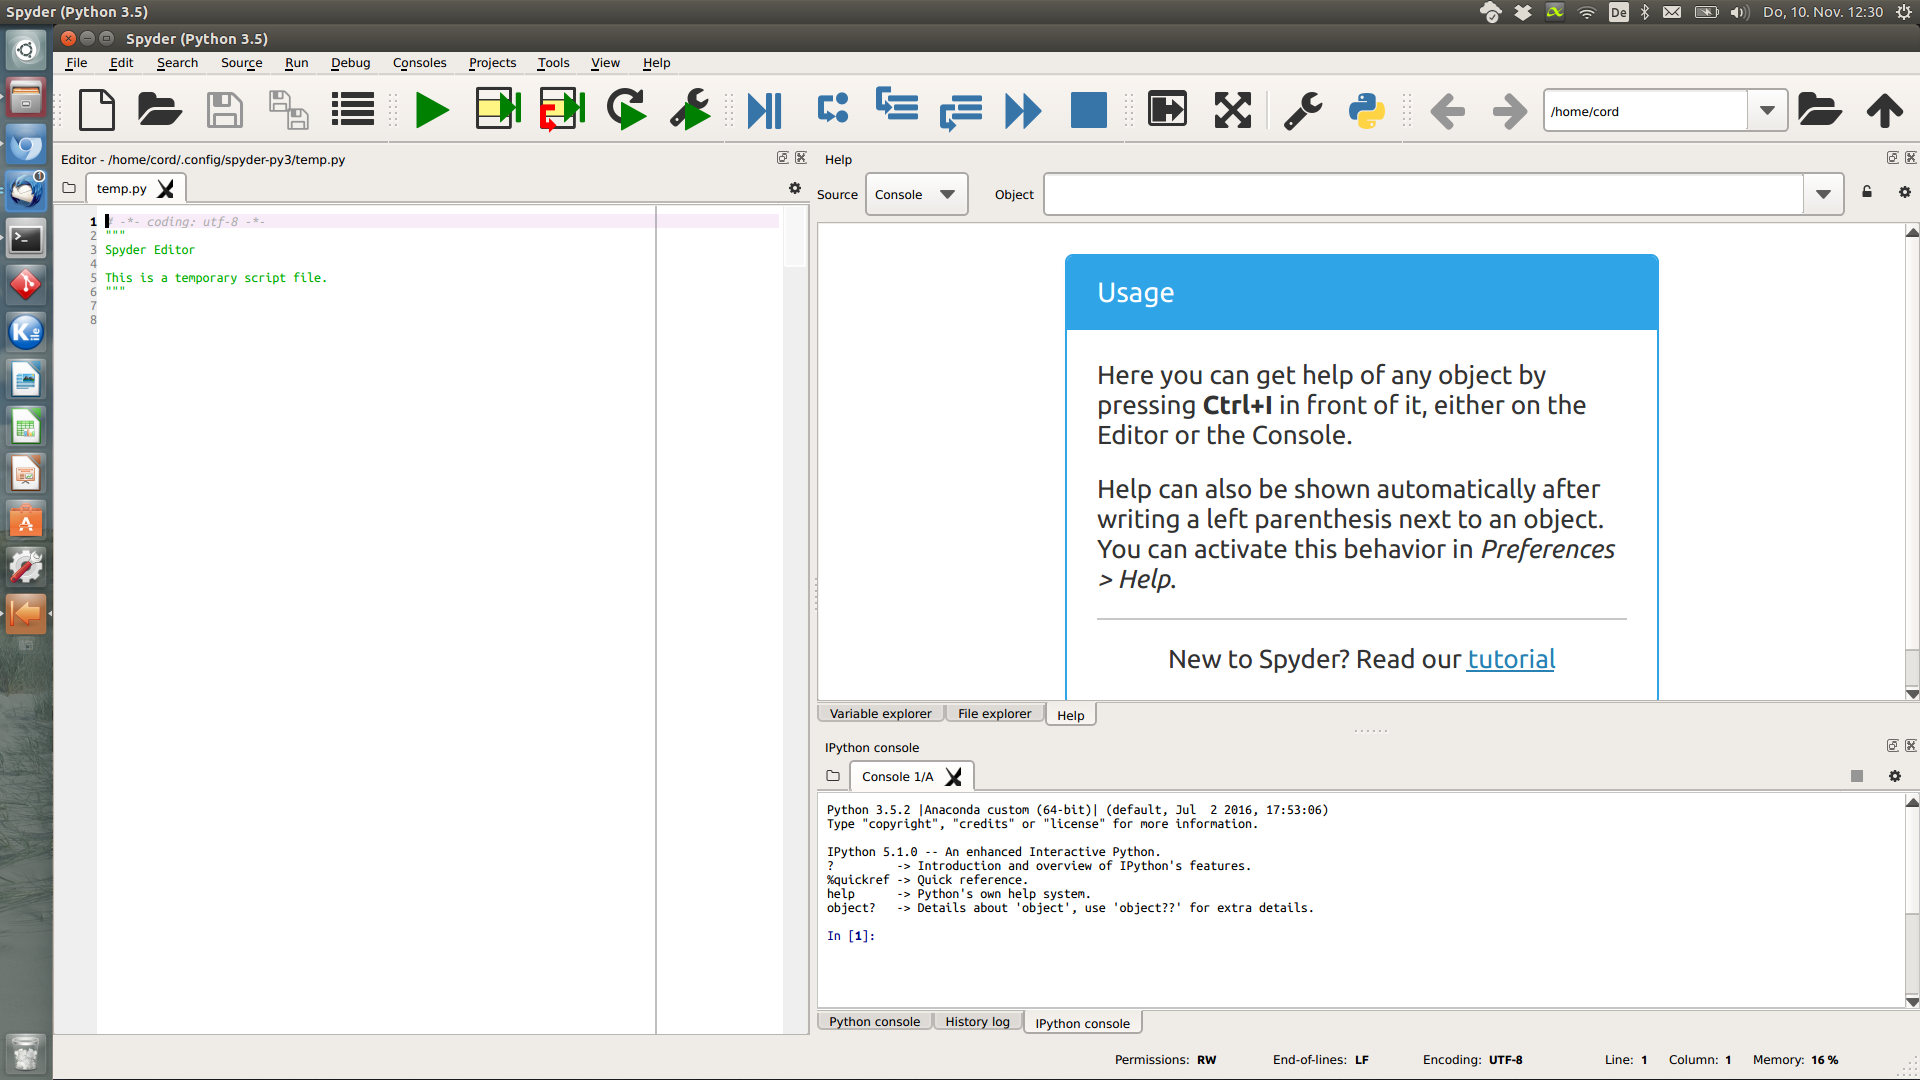
Task: Browse for a working directory
Action: click(1819, 109)
